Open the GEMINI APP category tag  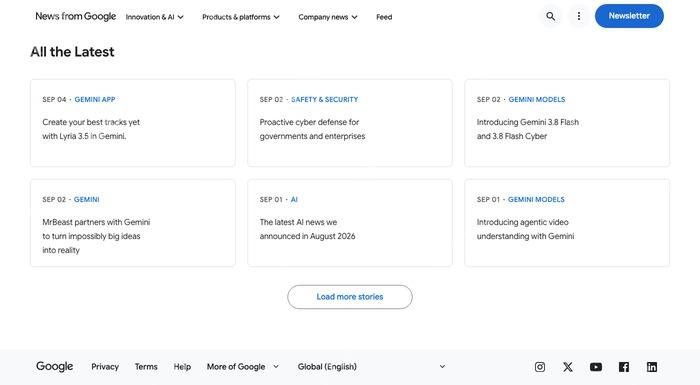coord(95,99)
